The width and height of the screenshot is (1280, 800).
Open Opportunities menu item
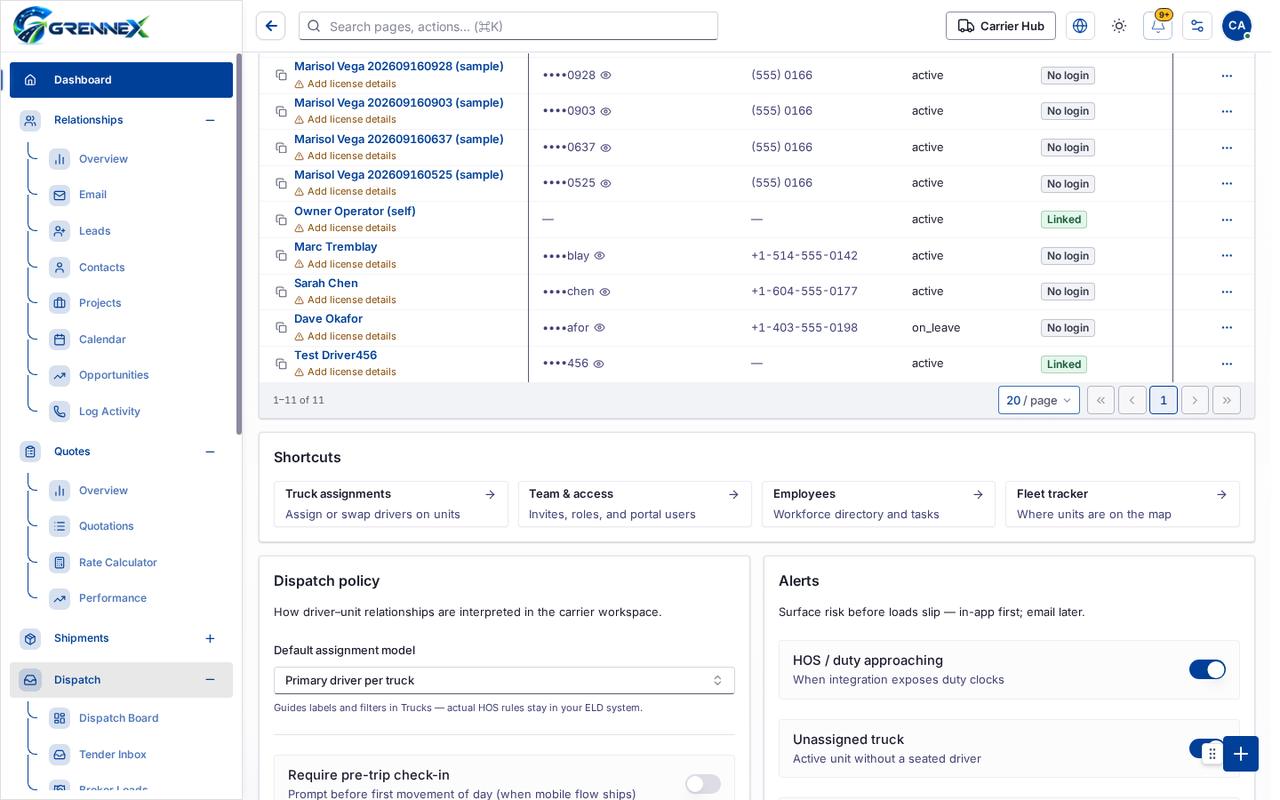coord(114,375)
